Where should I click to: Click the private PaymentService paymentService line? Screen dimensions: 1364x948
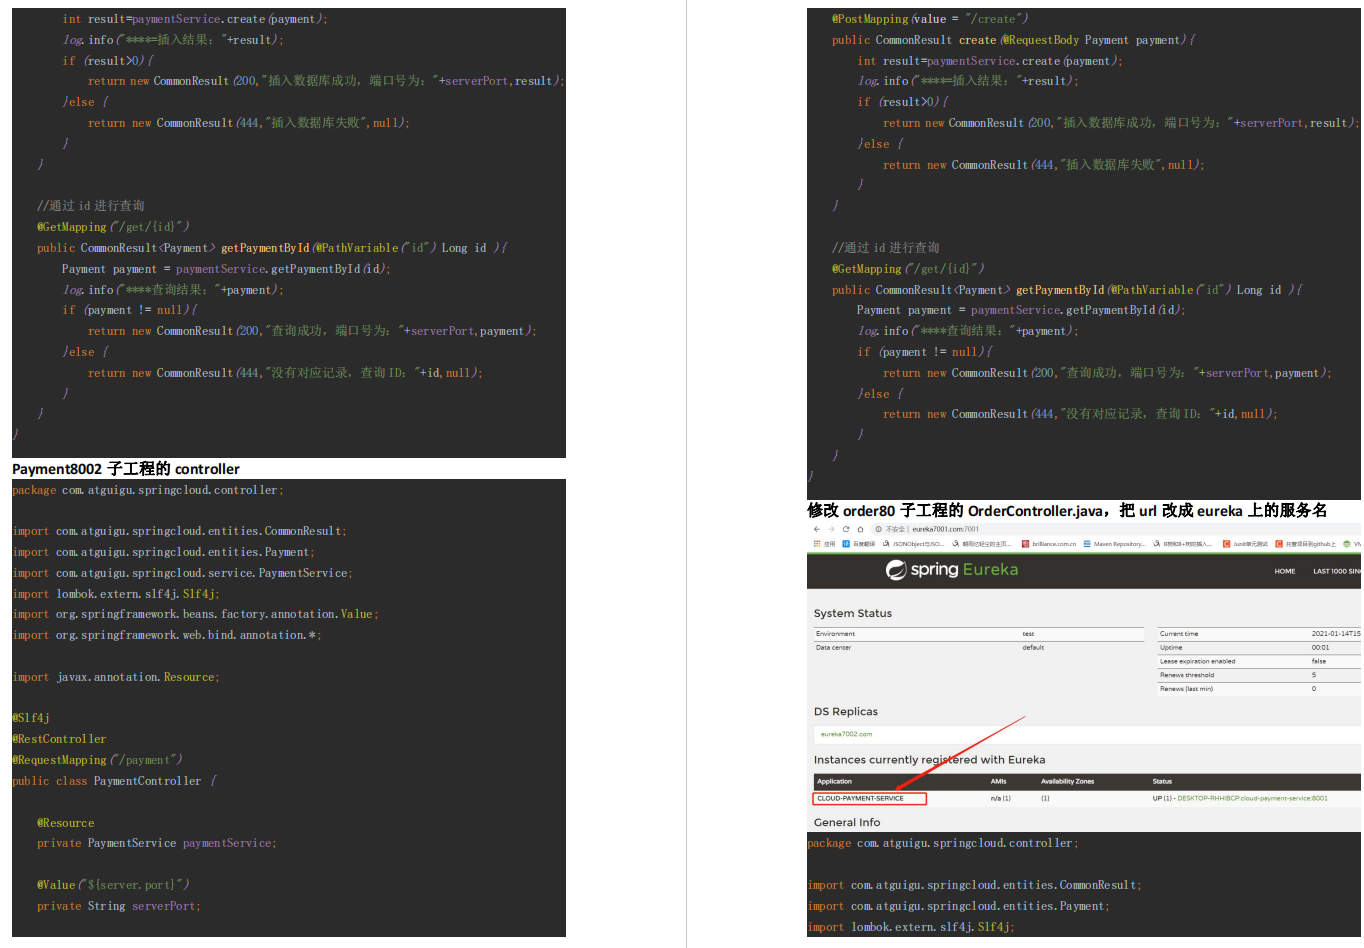[x=157, y=843]
